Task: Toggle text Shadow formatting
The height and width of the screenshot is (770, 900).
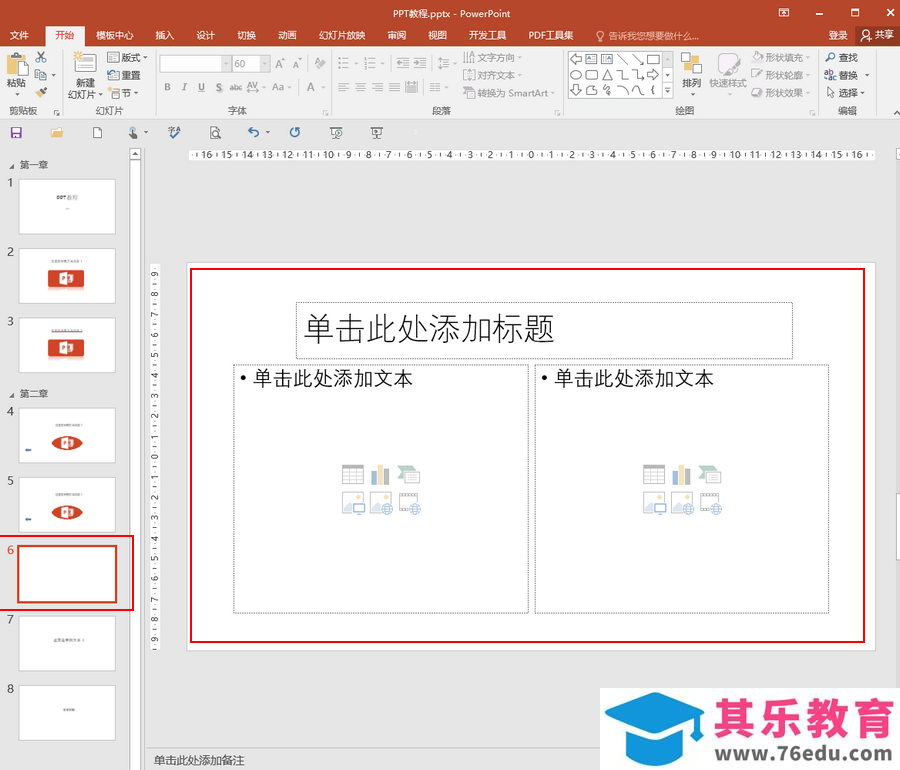Action: (x=219, y=87)
